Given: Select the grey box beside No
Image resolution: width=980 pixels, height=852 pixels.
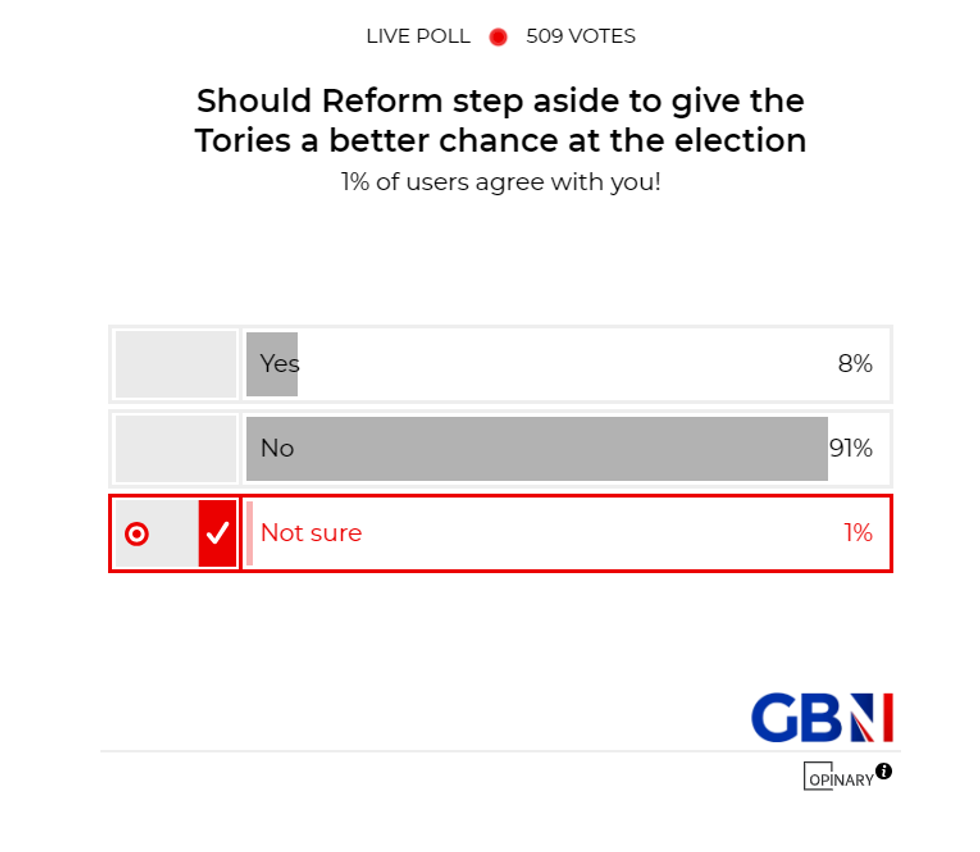Looking at the screenshot, I should [176, 449].
